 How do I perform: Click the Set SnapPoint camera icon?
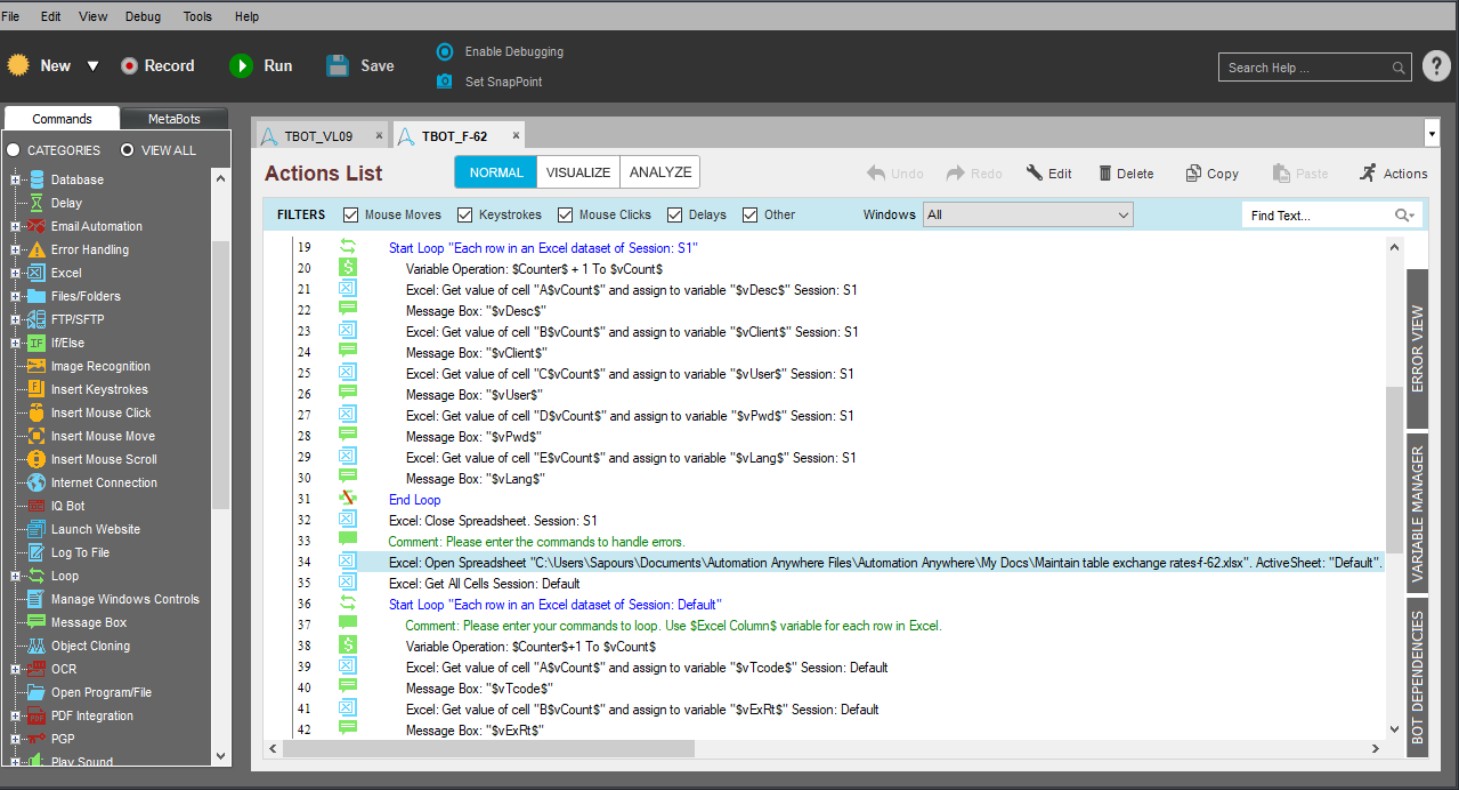pos(445,82)
